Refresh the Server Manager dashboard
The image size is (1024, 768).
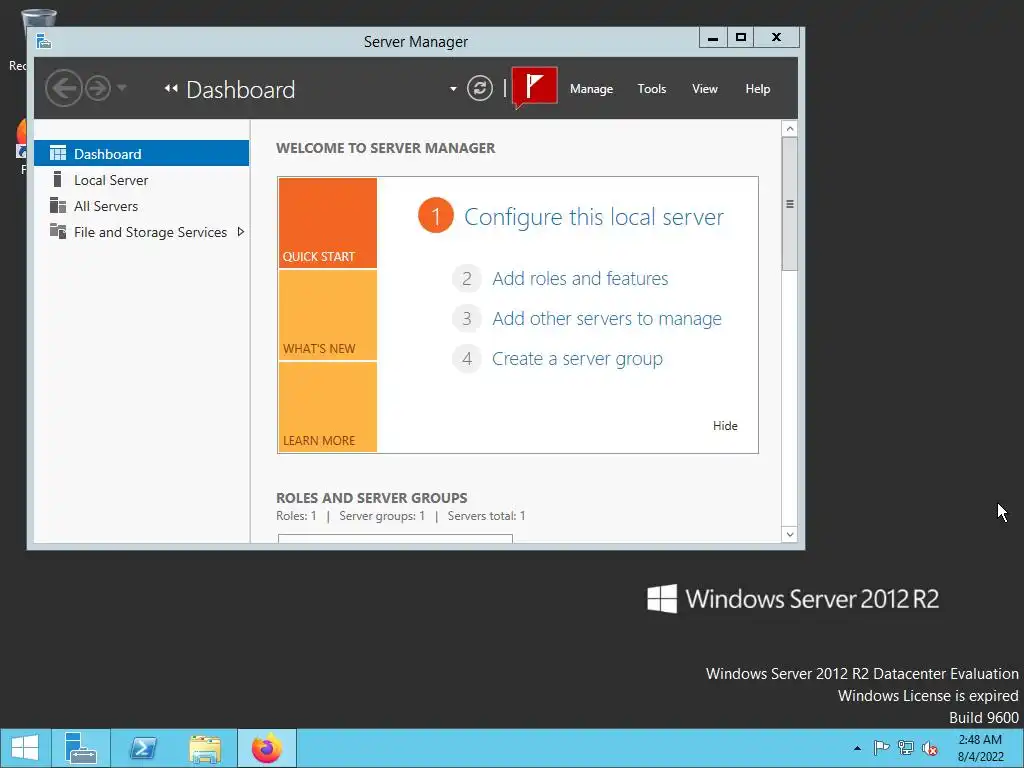pyautogui.click(x=480, y=88)
